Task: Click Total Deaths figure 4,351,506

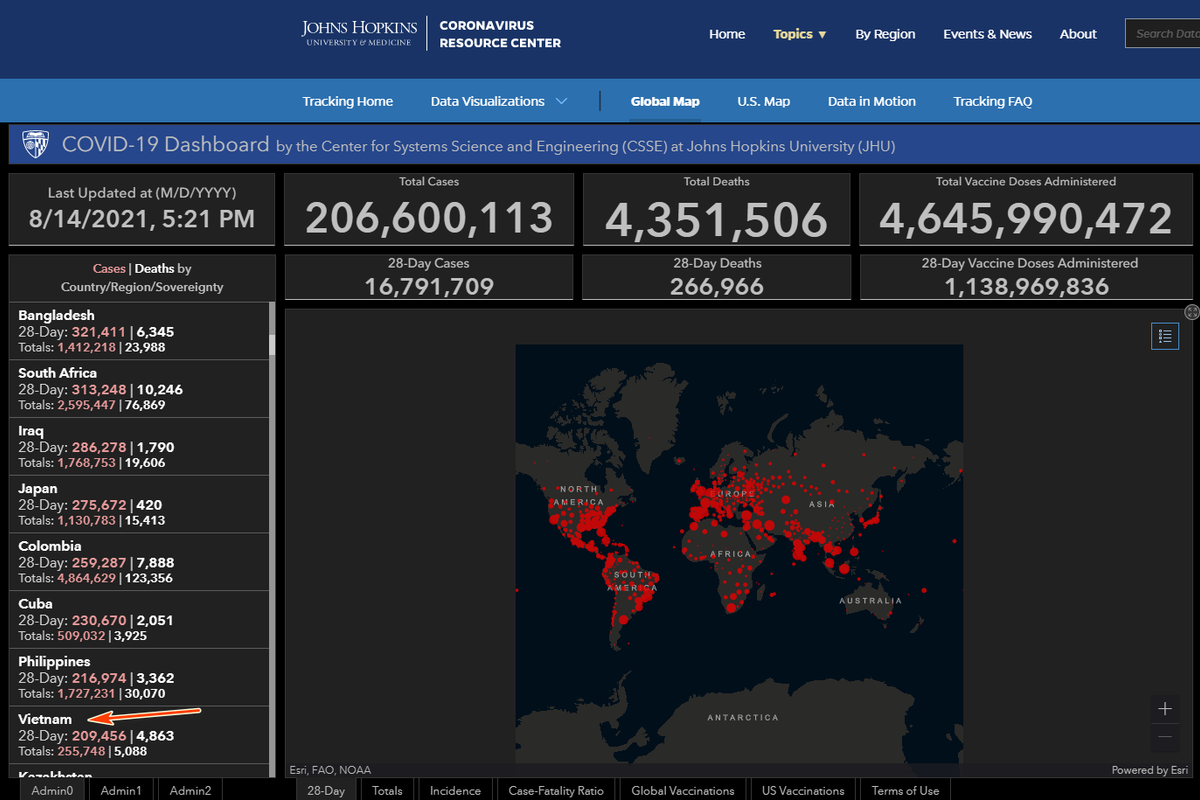Action: (x=716, y=220)
